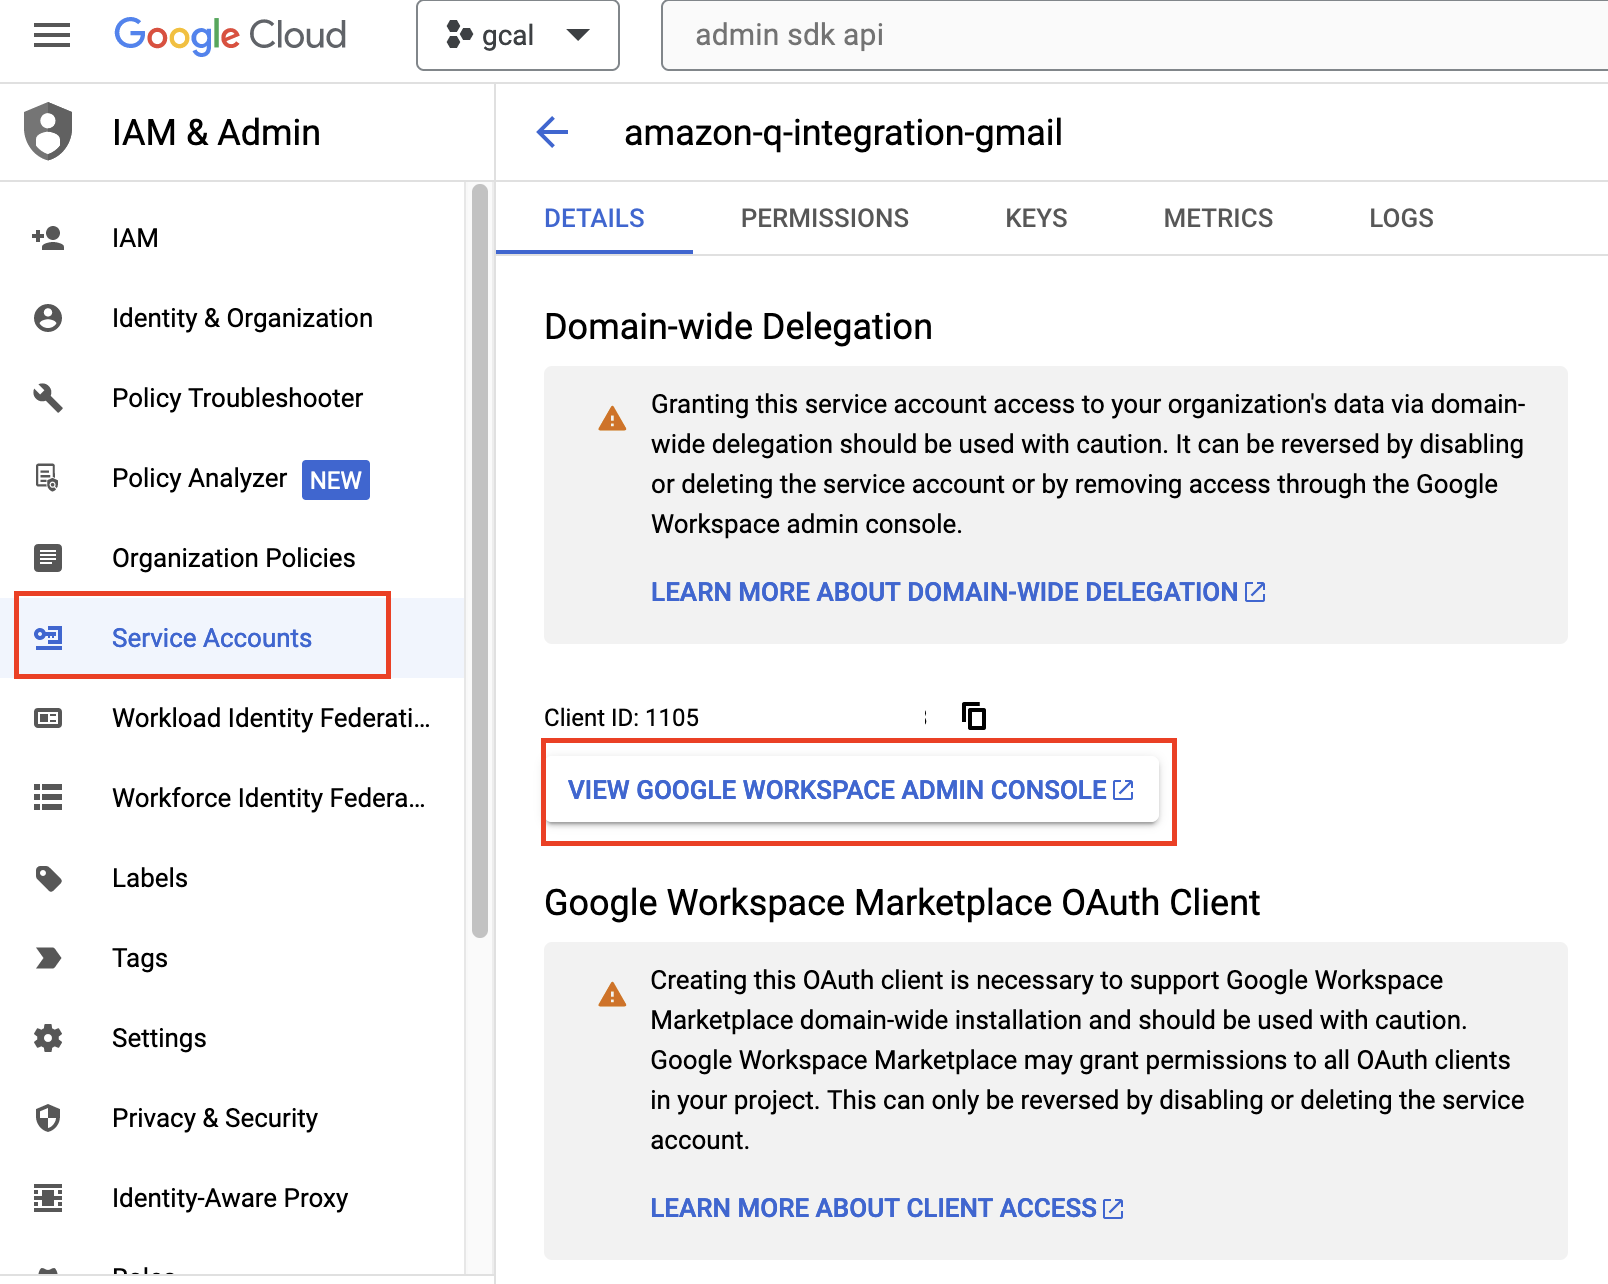Click the IAM person-add icon
Screen dimensions: 1608x1284
(x=48, y=238)
